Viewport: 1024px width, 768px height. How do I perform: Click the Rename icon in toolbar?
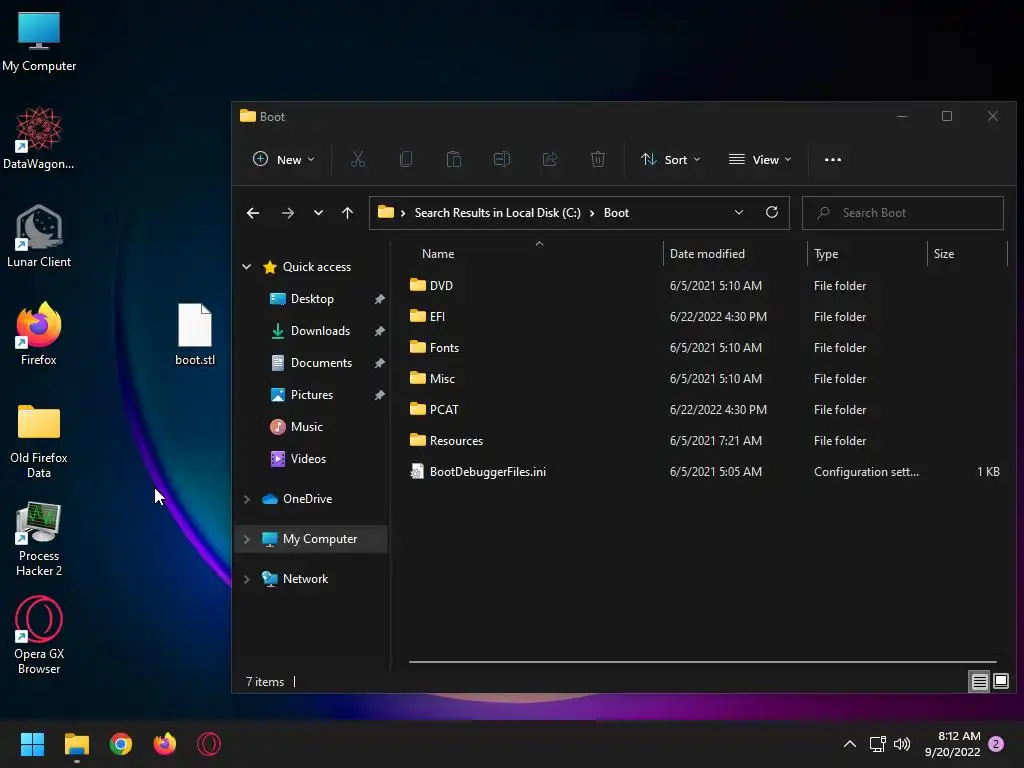[502, 159]
